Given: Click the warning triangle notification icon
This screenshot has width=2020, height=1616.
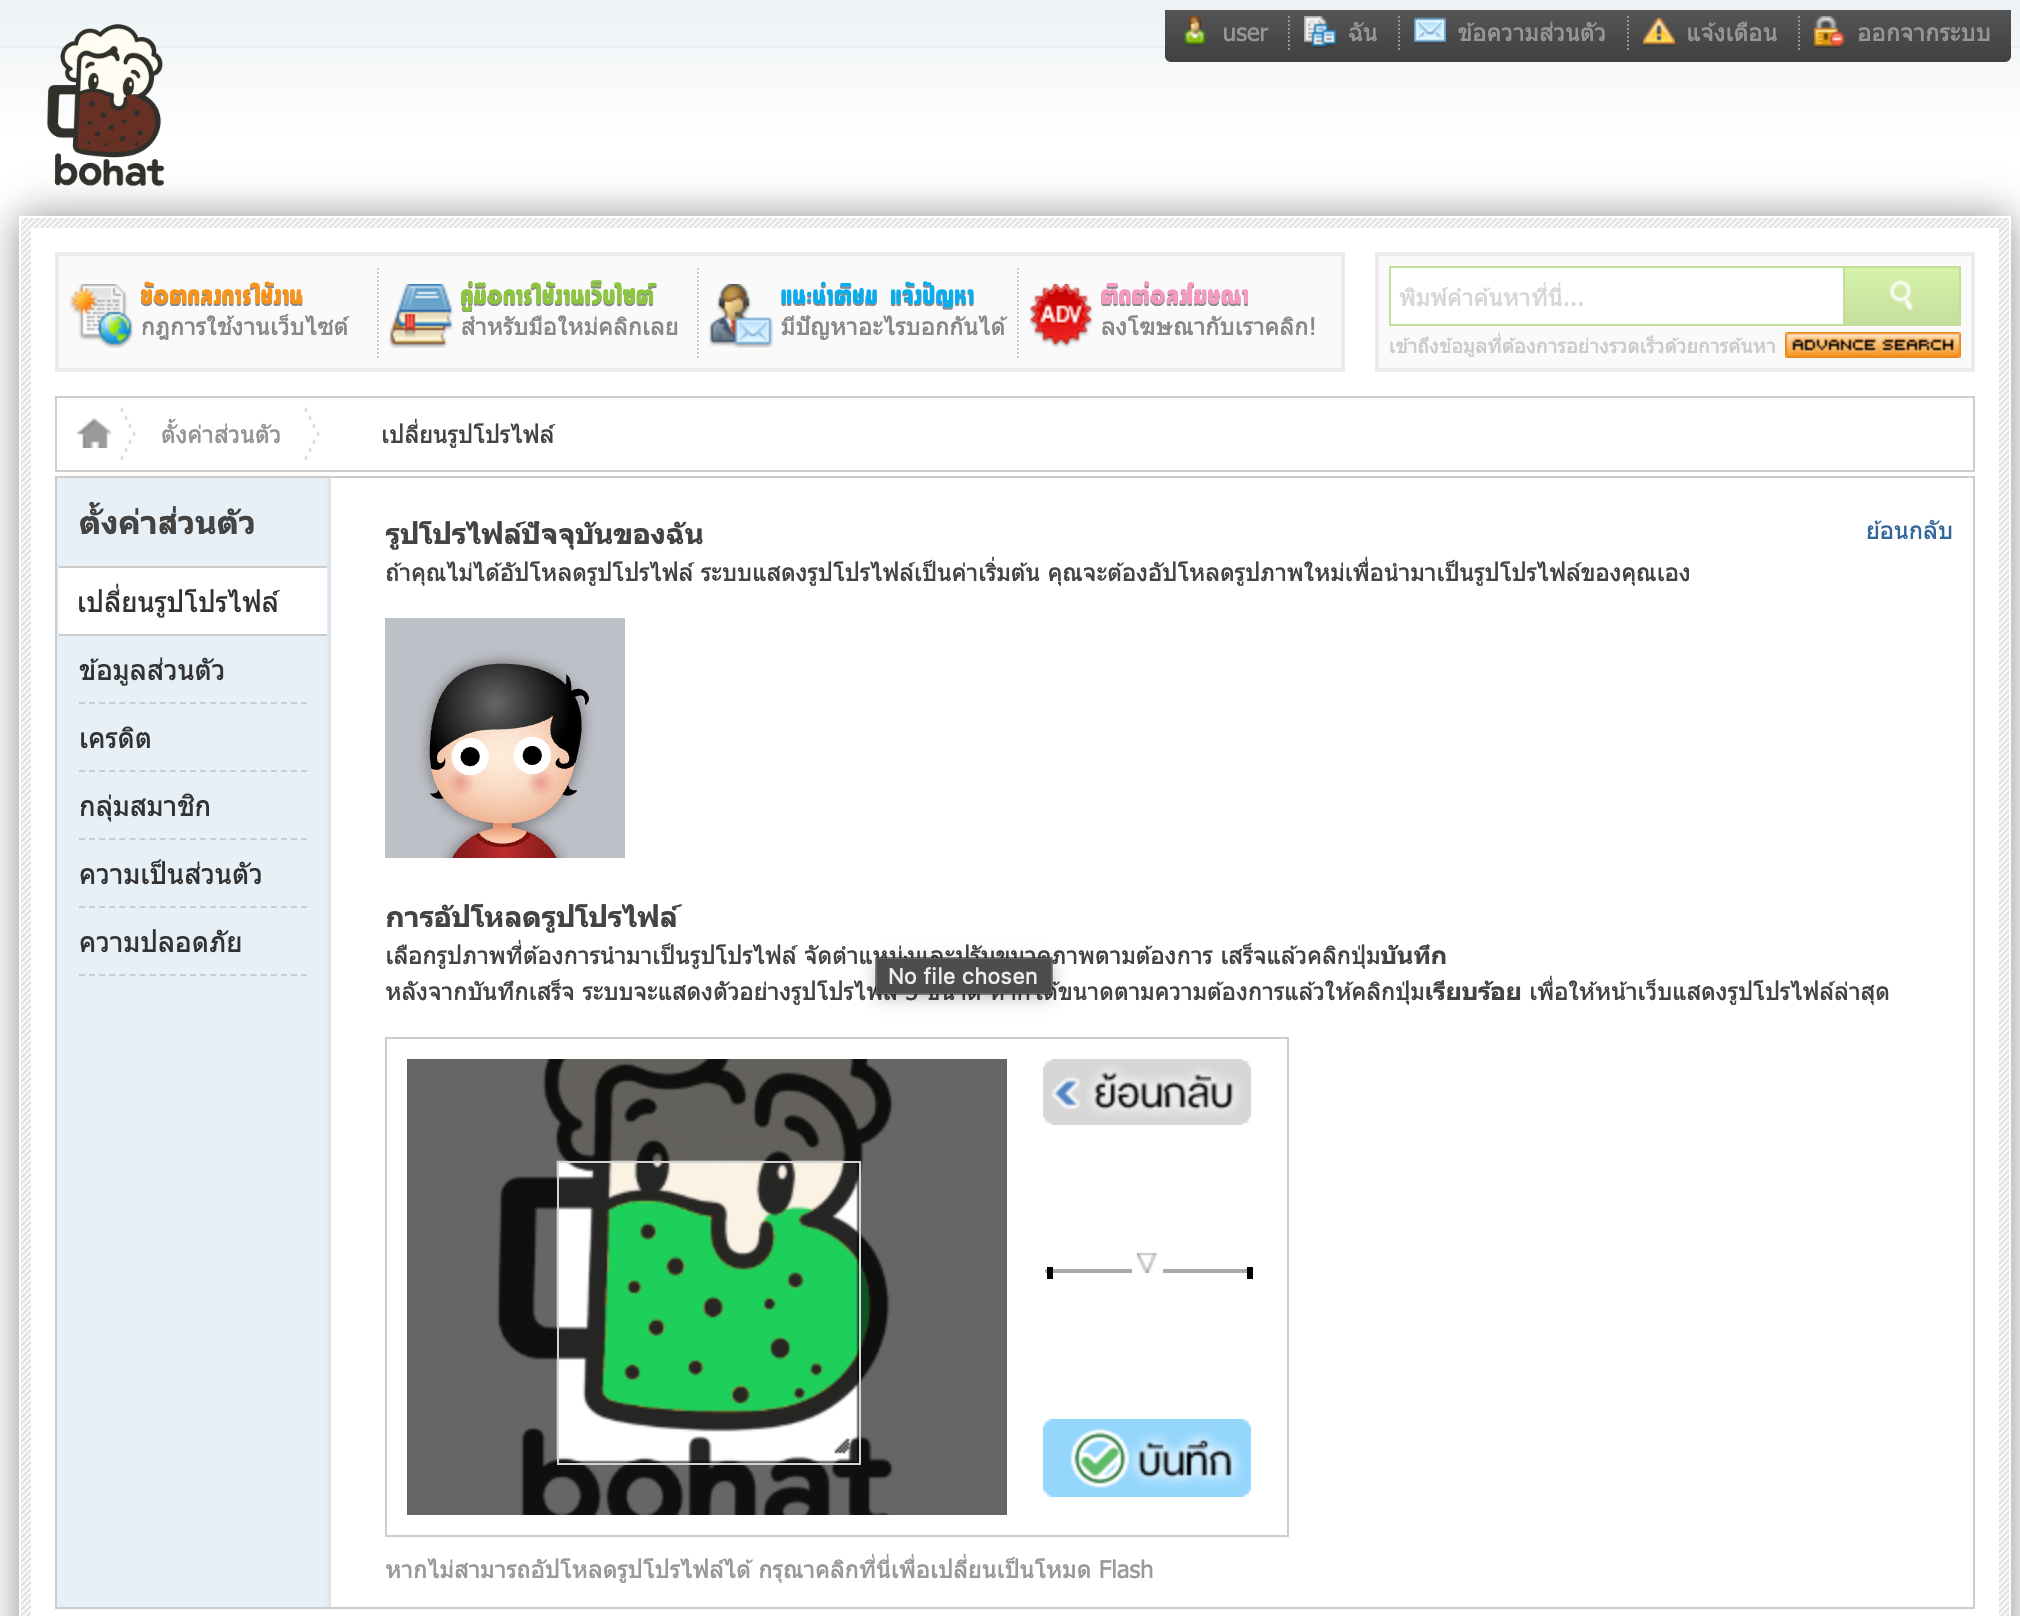Looking at the screenshot, I should (x=1658, y=32).
